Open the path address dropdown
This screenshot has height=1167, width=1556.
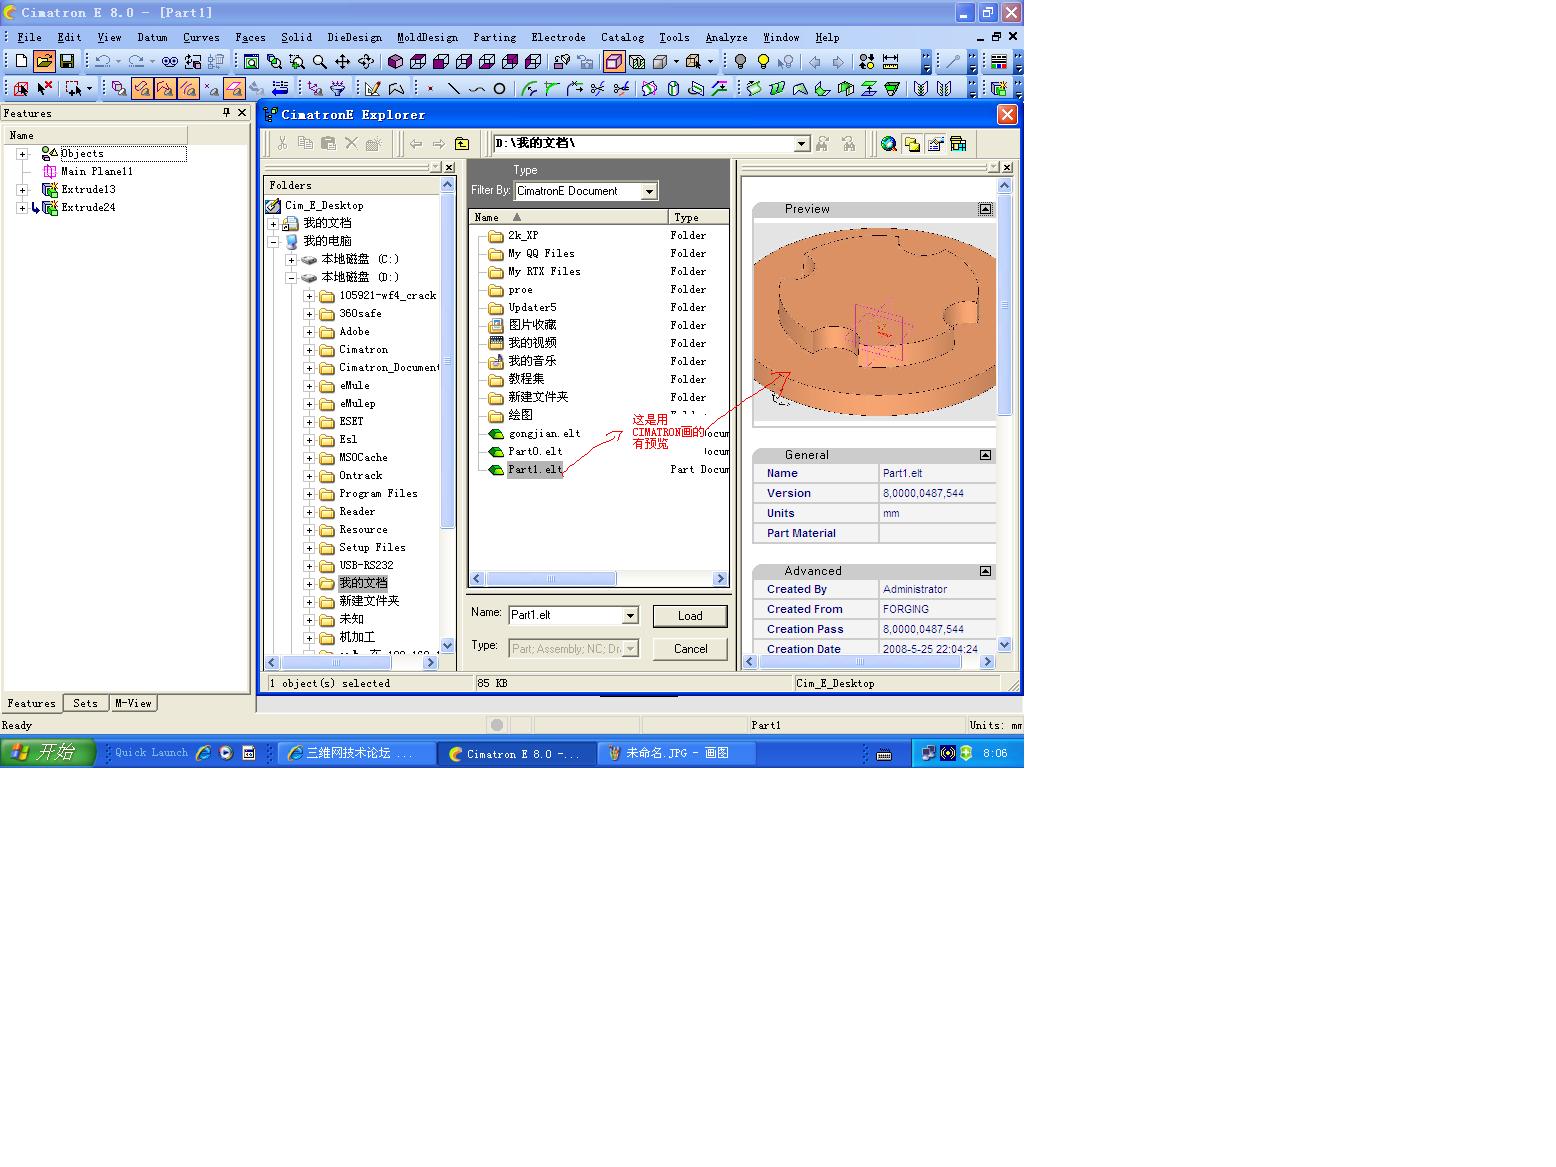pyautogui.click(x=801, y=144)
